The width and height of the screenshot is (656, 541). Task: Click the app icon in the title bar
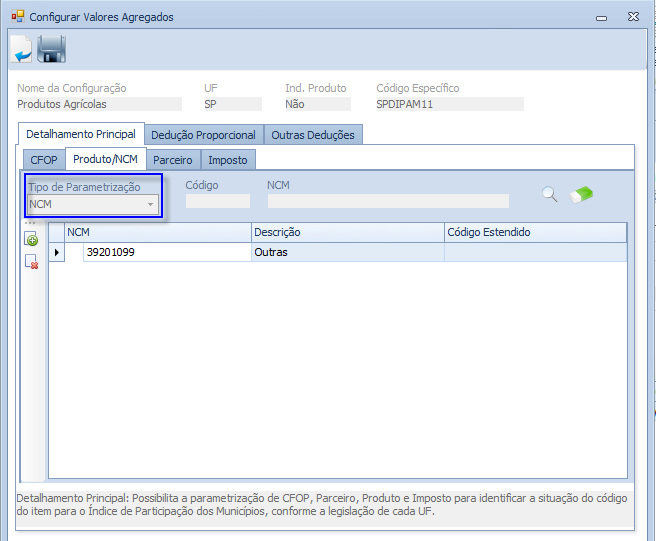(x=17, y=17)
